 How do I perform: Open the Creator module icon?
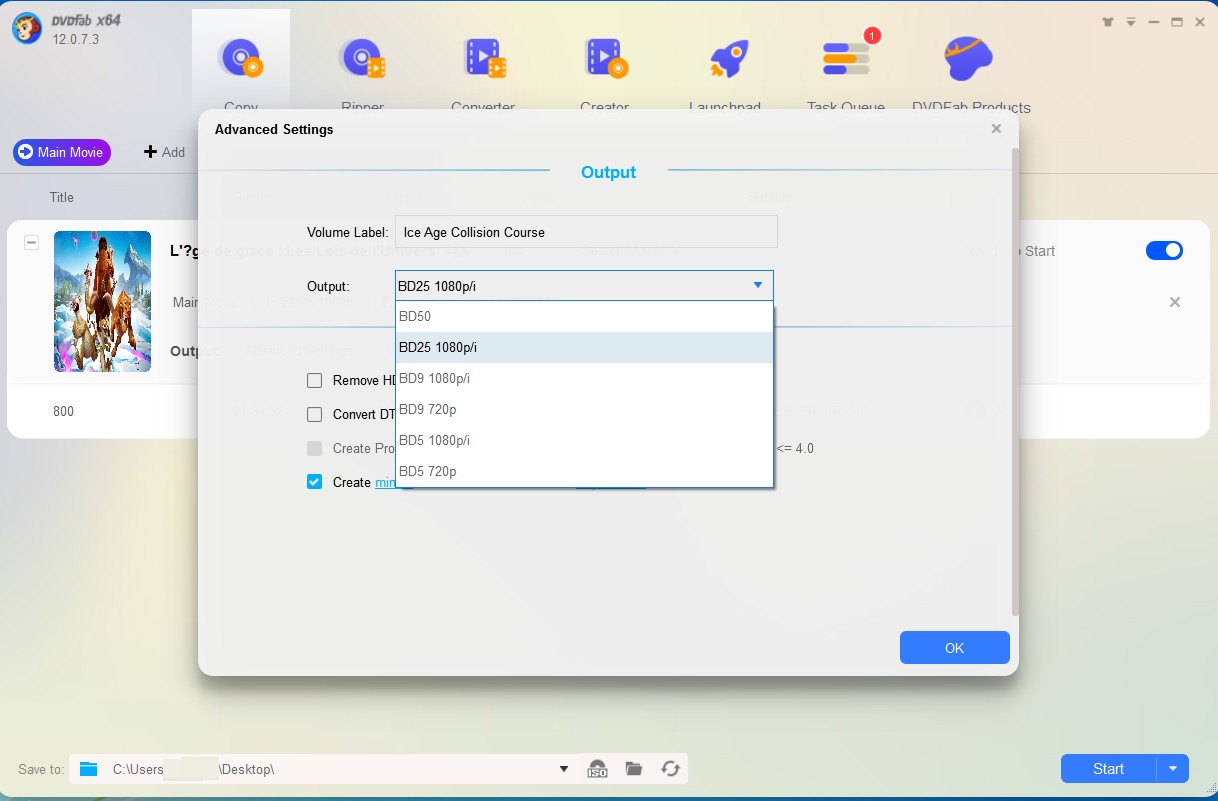pos(605,57)
